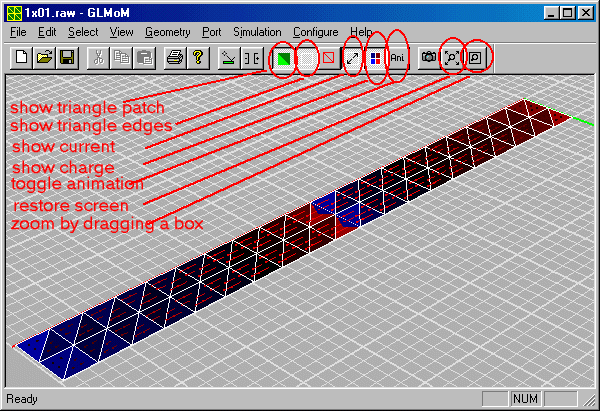Open the Port menu
The height and width of the screenshot is (411, 600).
tap(211, 32)
